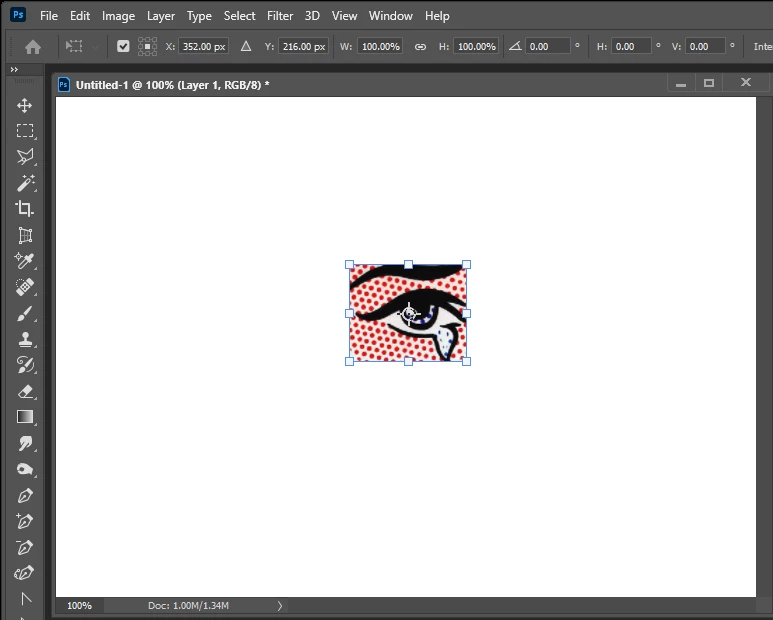Select the Freeform Pen tool
This screenshot has width=773, height=620.
click(x=24, y=573)
